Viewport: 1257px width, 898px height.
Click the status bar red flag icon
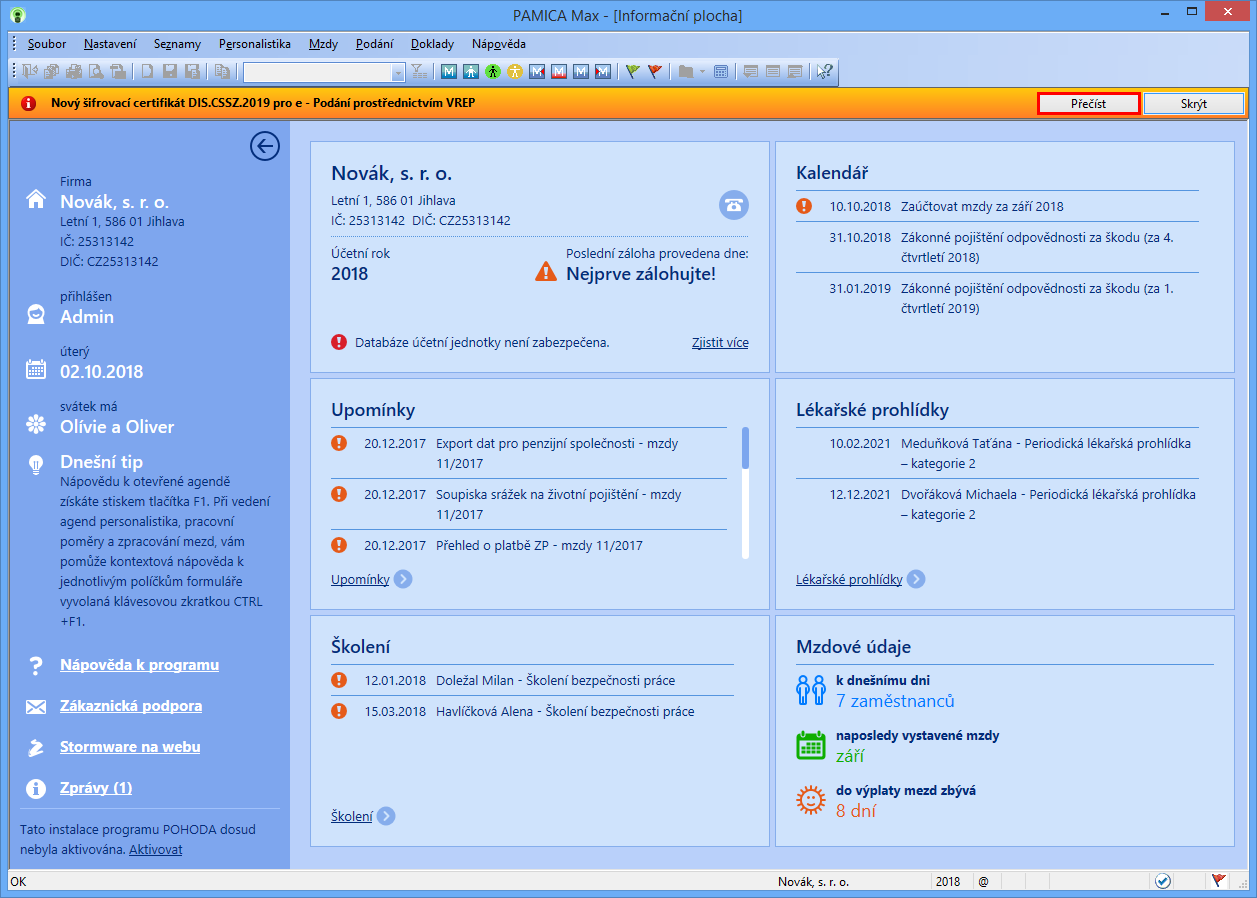pyautogui.click(x=1218, y=881)
